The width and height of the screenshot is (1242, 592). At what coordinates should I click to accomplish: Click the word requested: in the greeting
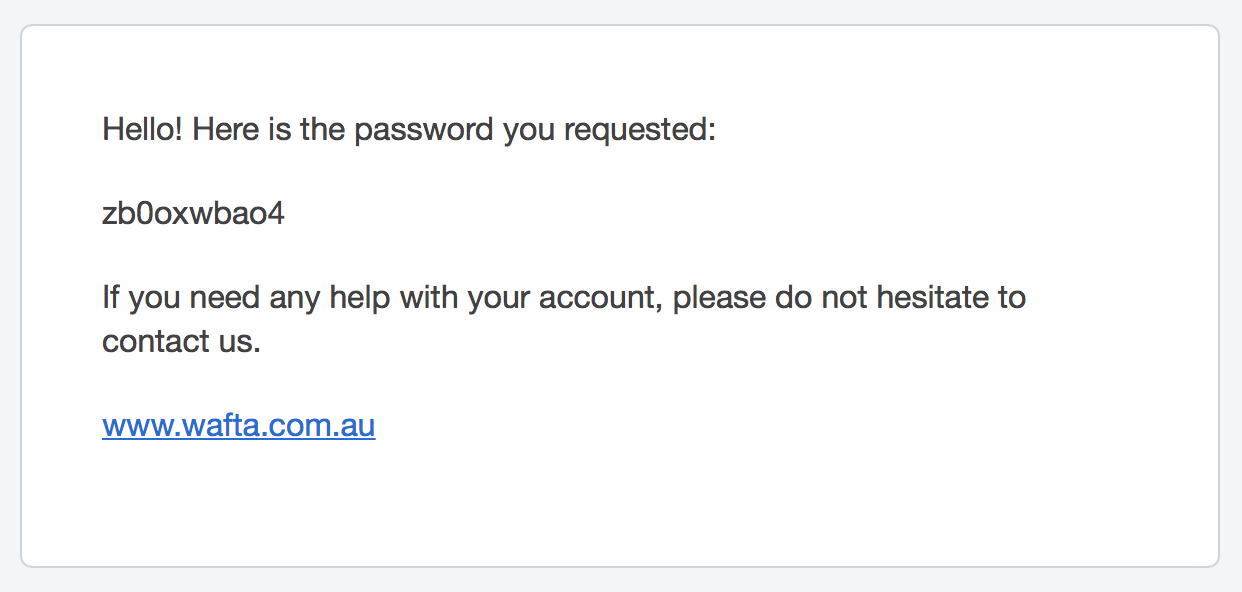tap(640, 130)
